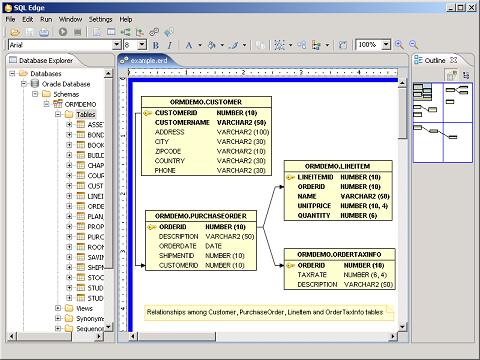
Task: Open the Edit menu
Action: click(28, 19)
